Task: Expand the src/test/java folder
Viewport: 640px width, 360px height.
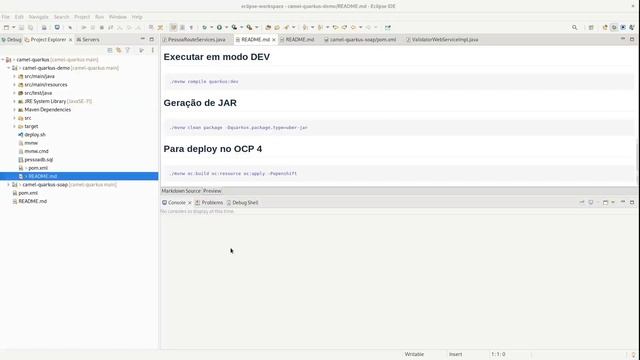Action: click(x=14, y=93)
